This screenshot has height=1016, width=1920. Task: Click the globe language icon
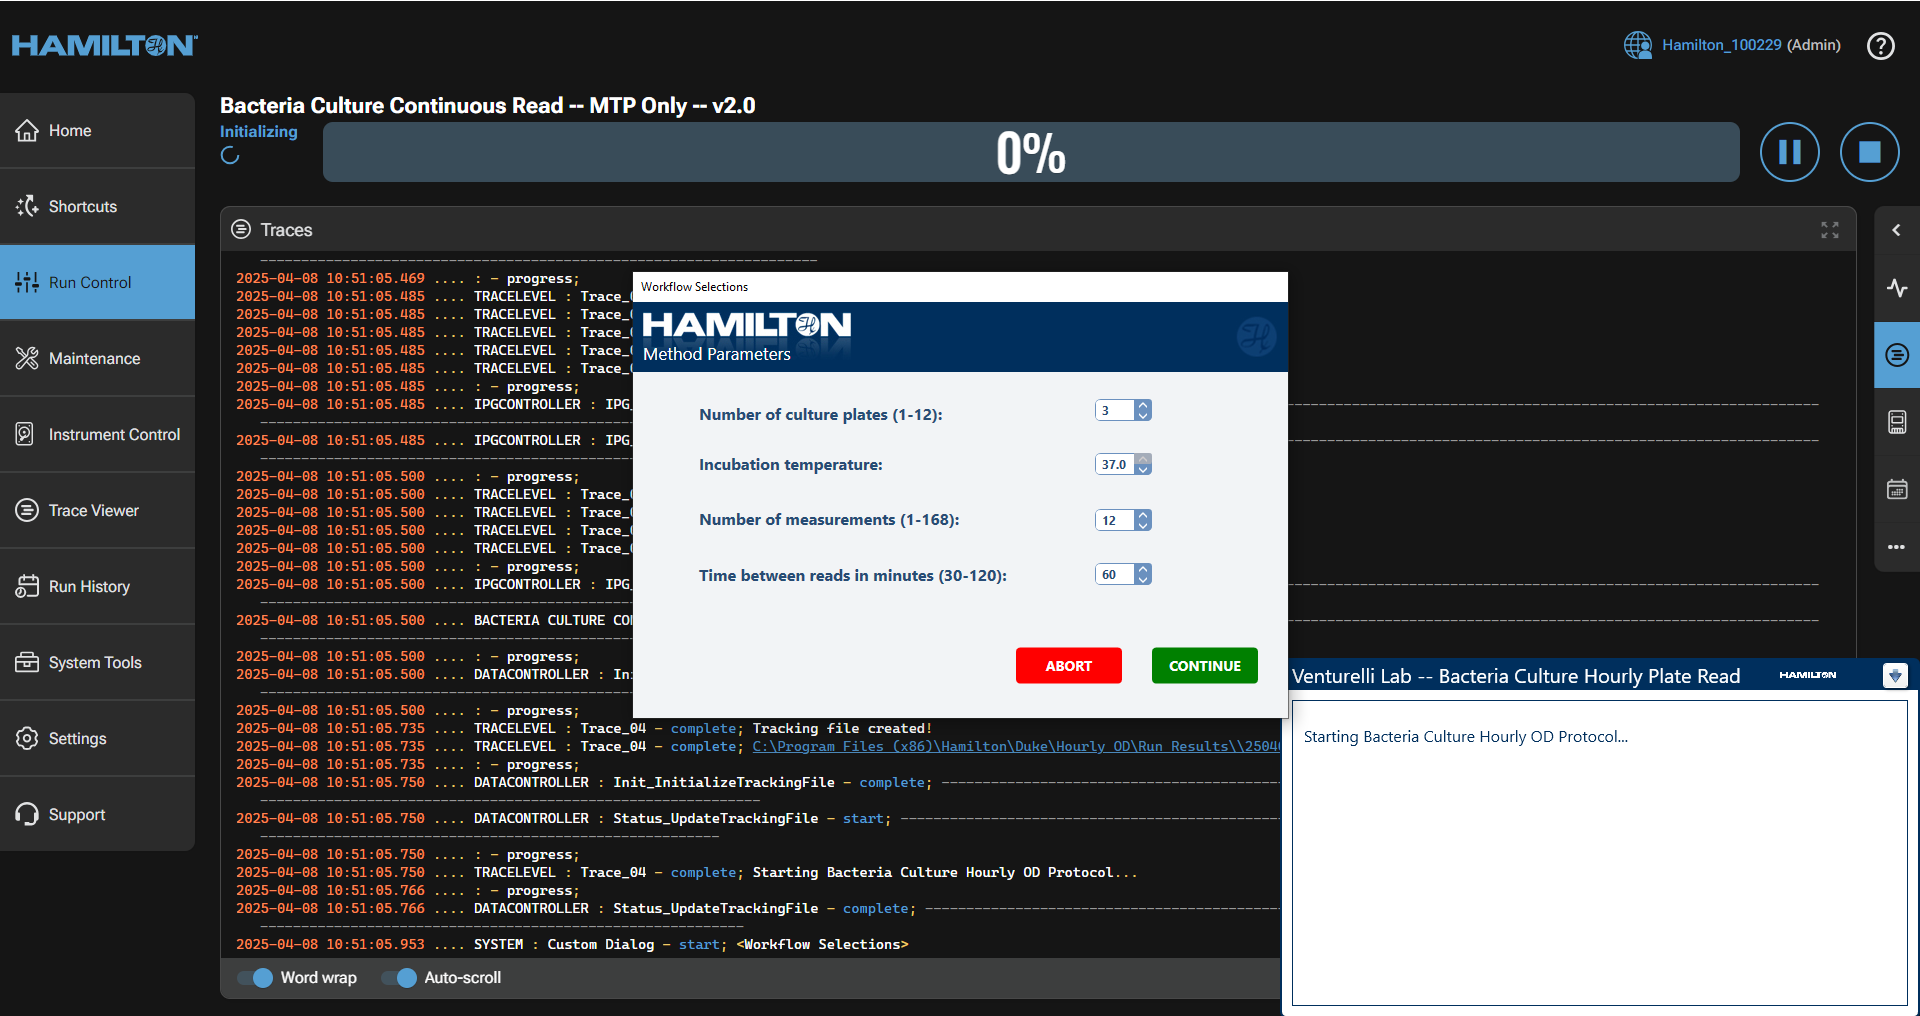[x=1637, y=45]
